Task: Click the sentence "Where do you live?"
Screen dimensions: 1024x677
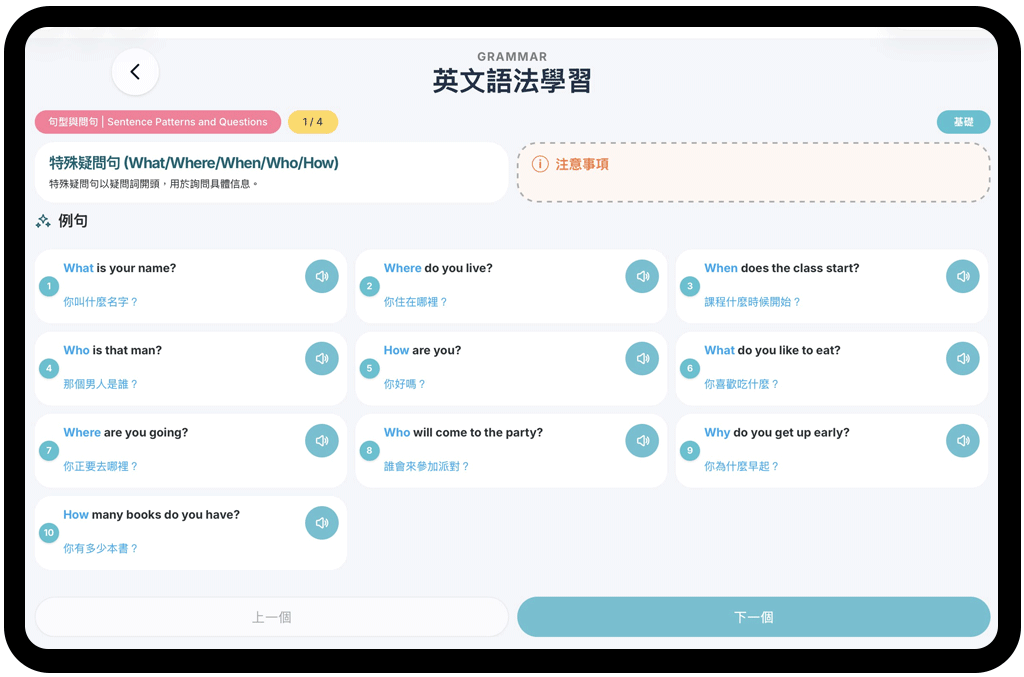Action: coord(438,268)
